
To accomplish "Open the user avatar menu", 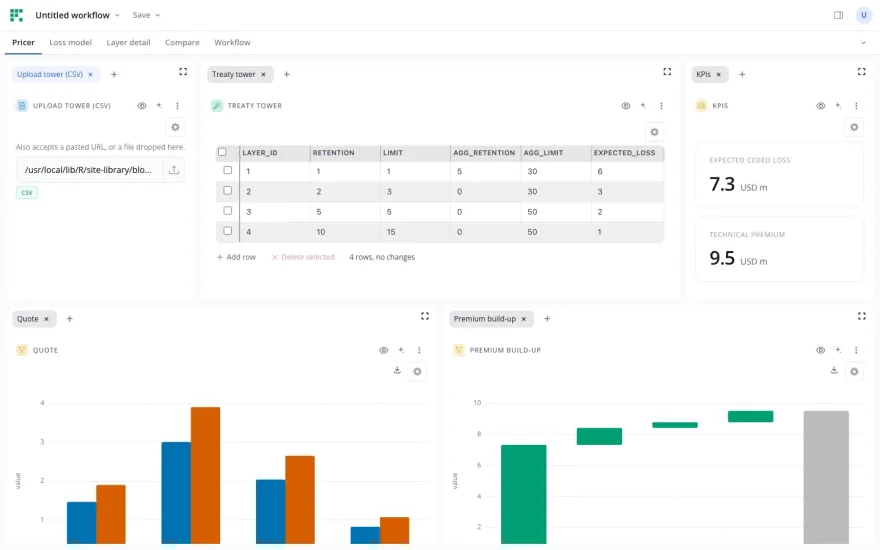I will click(x=864, y=15).
